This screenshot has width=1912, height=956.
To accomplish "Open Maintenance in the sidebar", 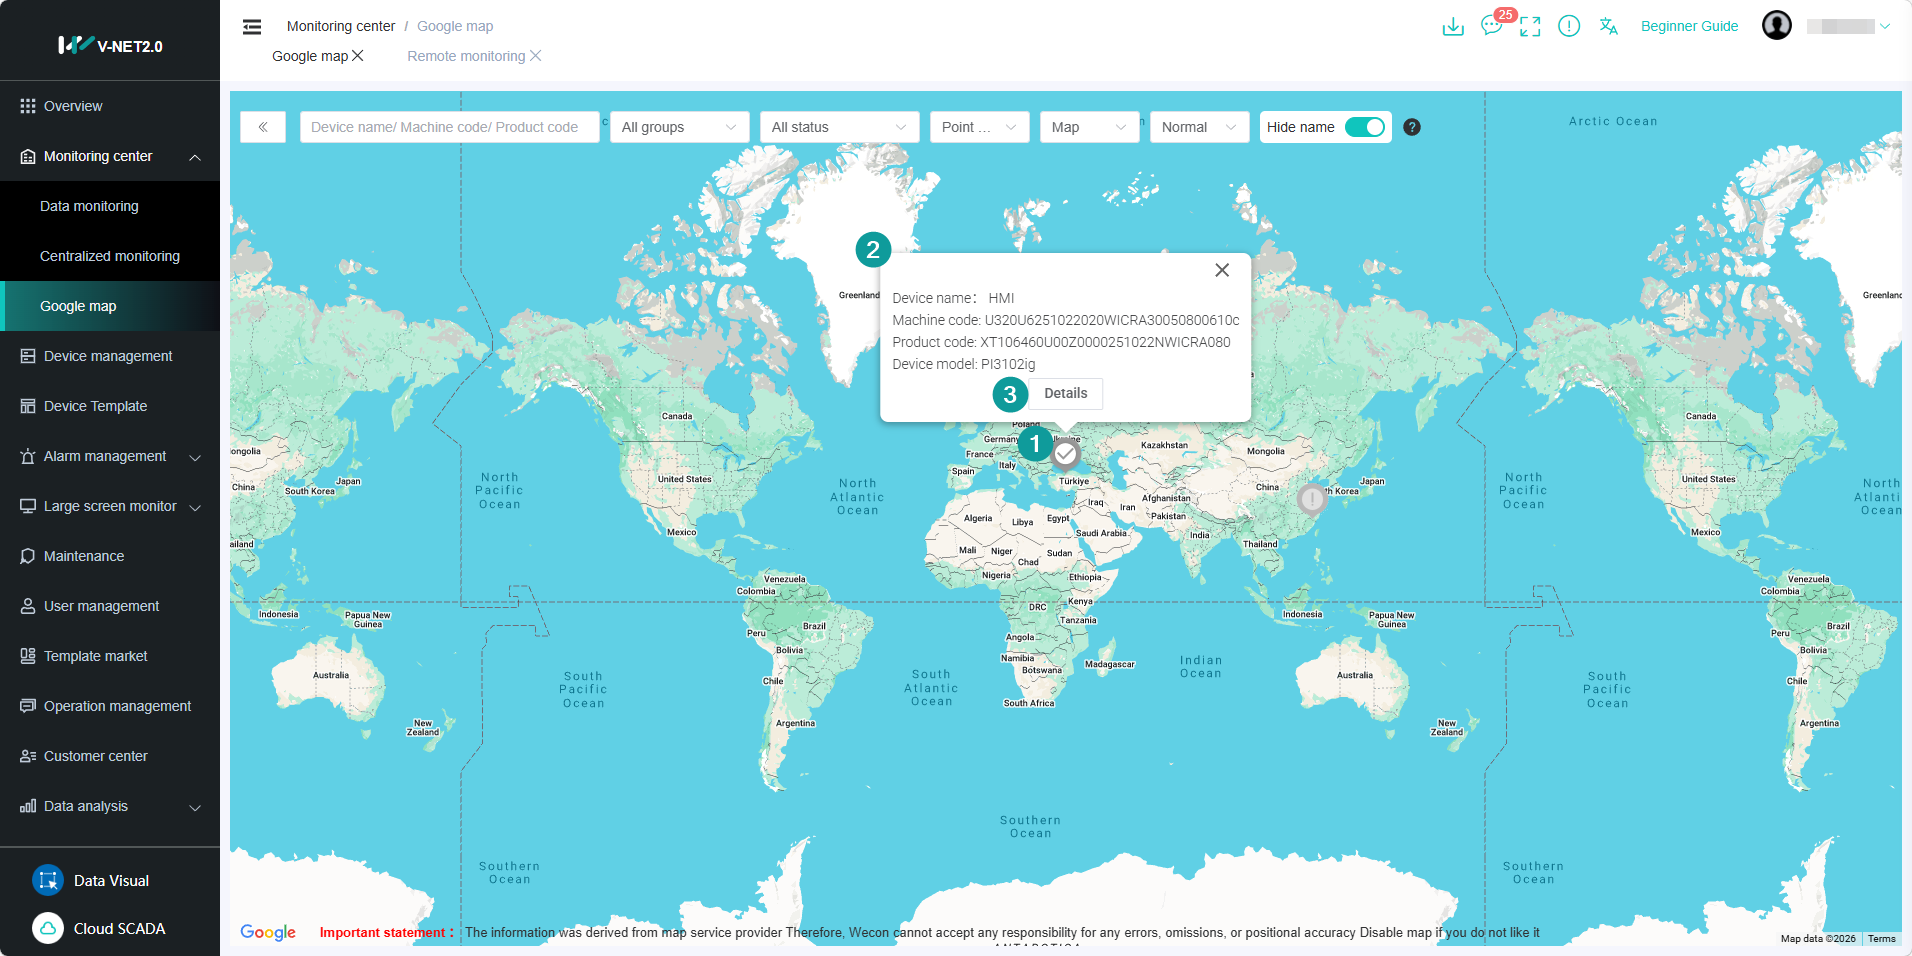I will (x=110, y=556).
